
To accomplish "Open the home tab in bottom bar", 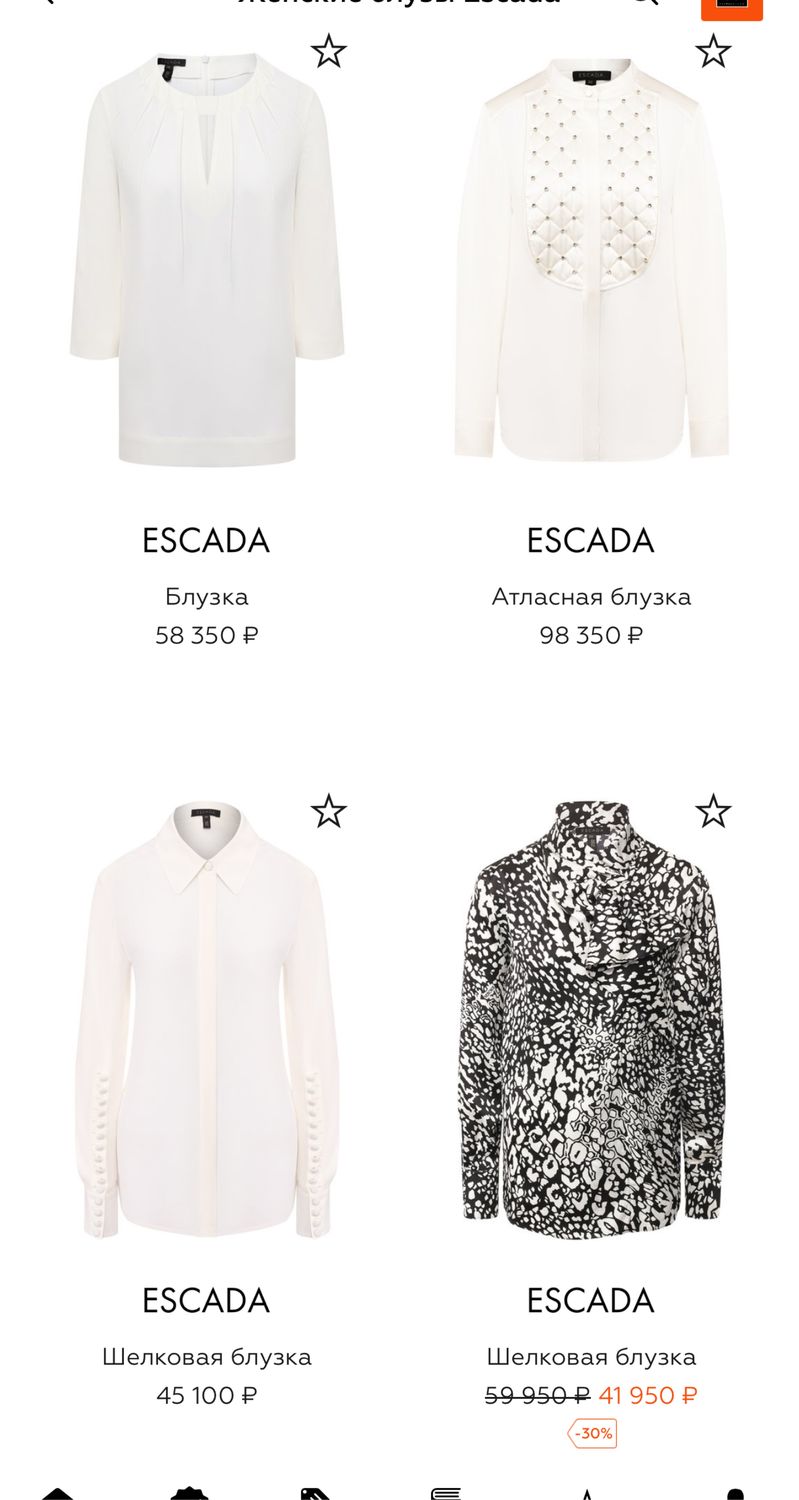I will click(58, 1494).
